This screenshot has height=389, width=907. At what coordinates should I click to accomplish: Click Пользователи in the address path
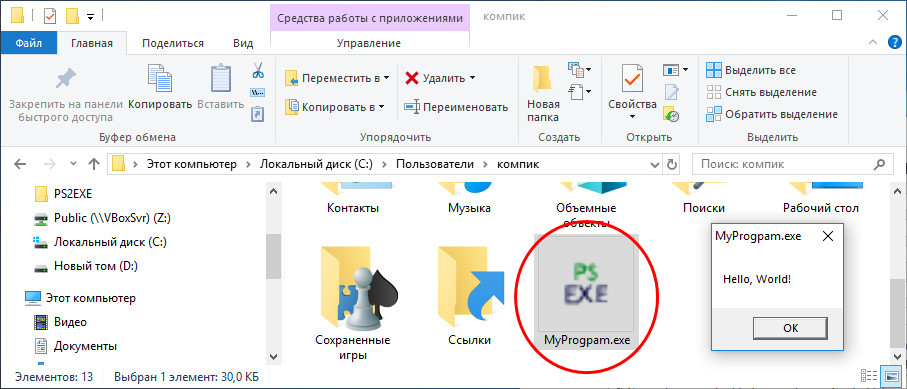click(x=435, y=164)
